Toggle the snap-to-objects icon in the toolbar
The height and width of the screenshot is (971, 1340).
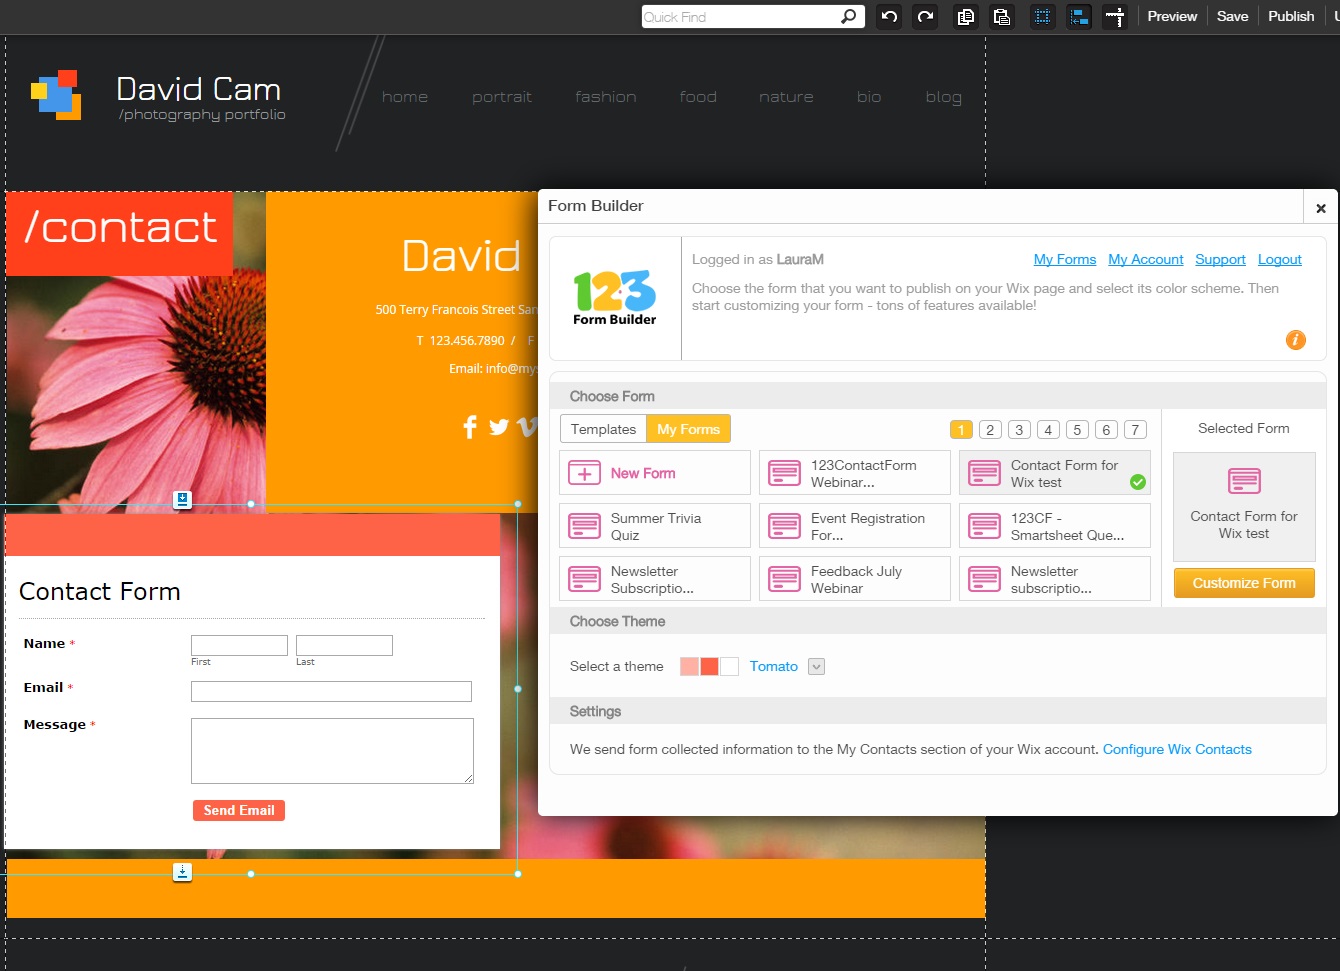pyautogui.click(x=1079, y=16)
